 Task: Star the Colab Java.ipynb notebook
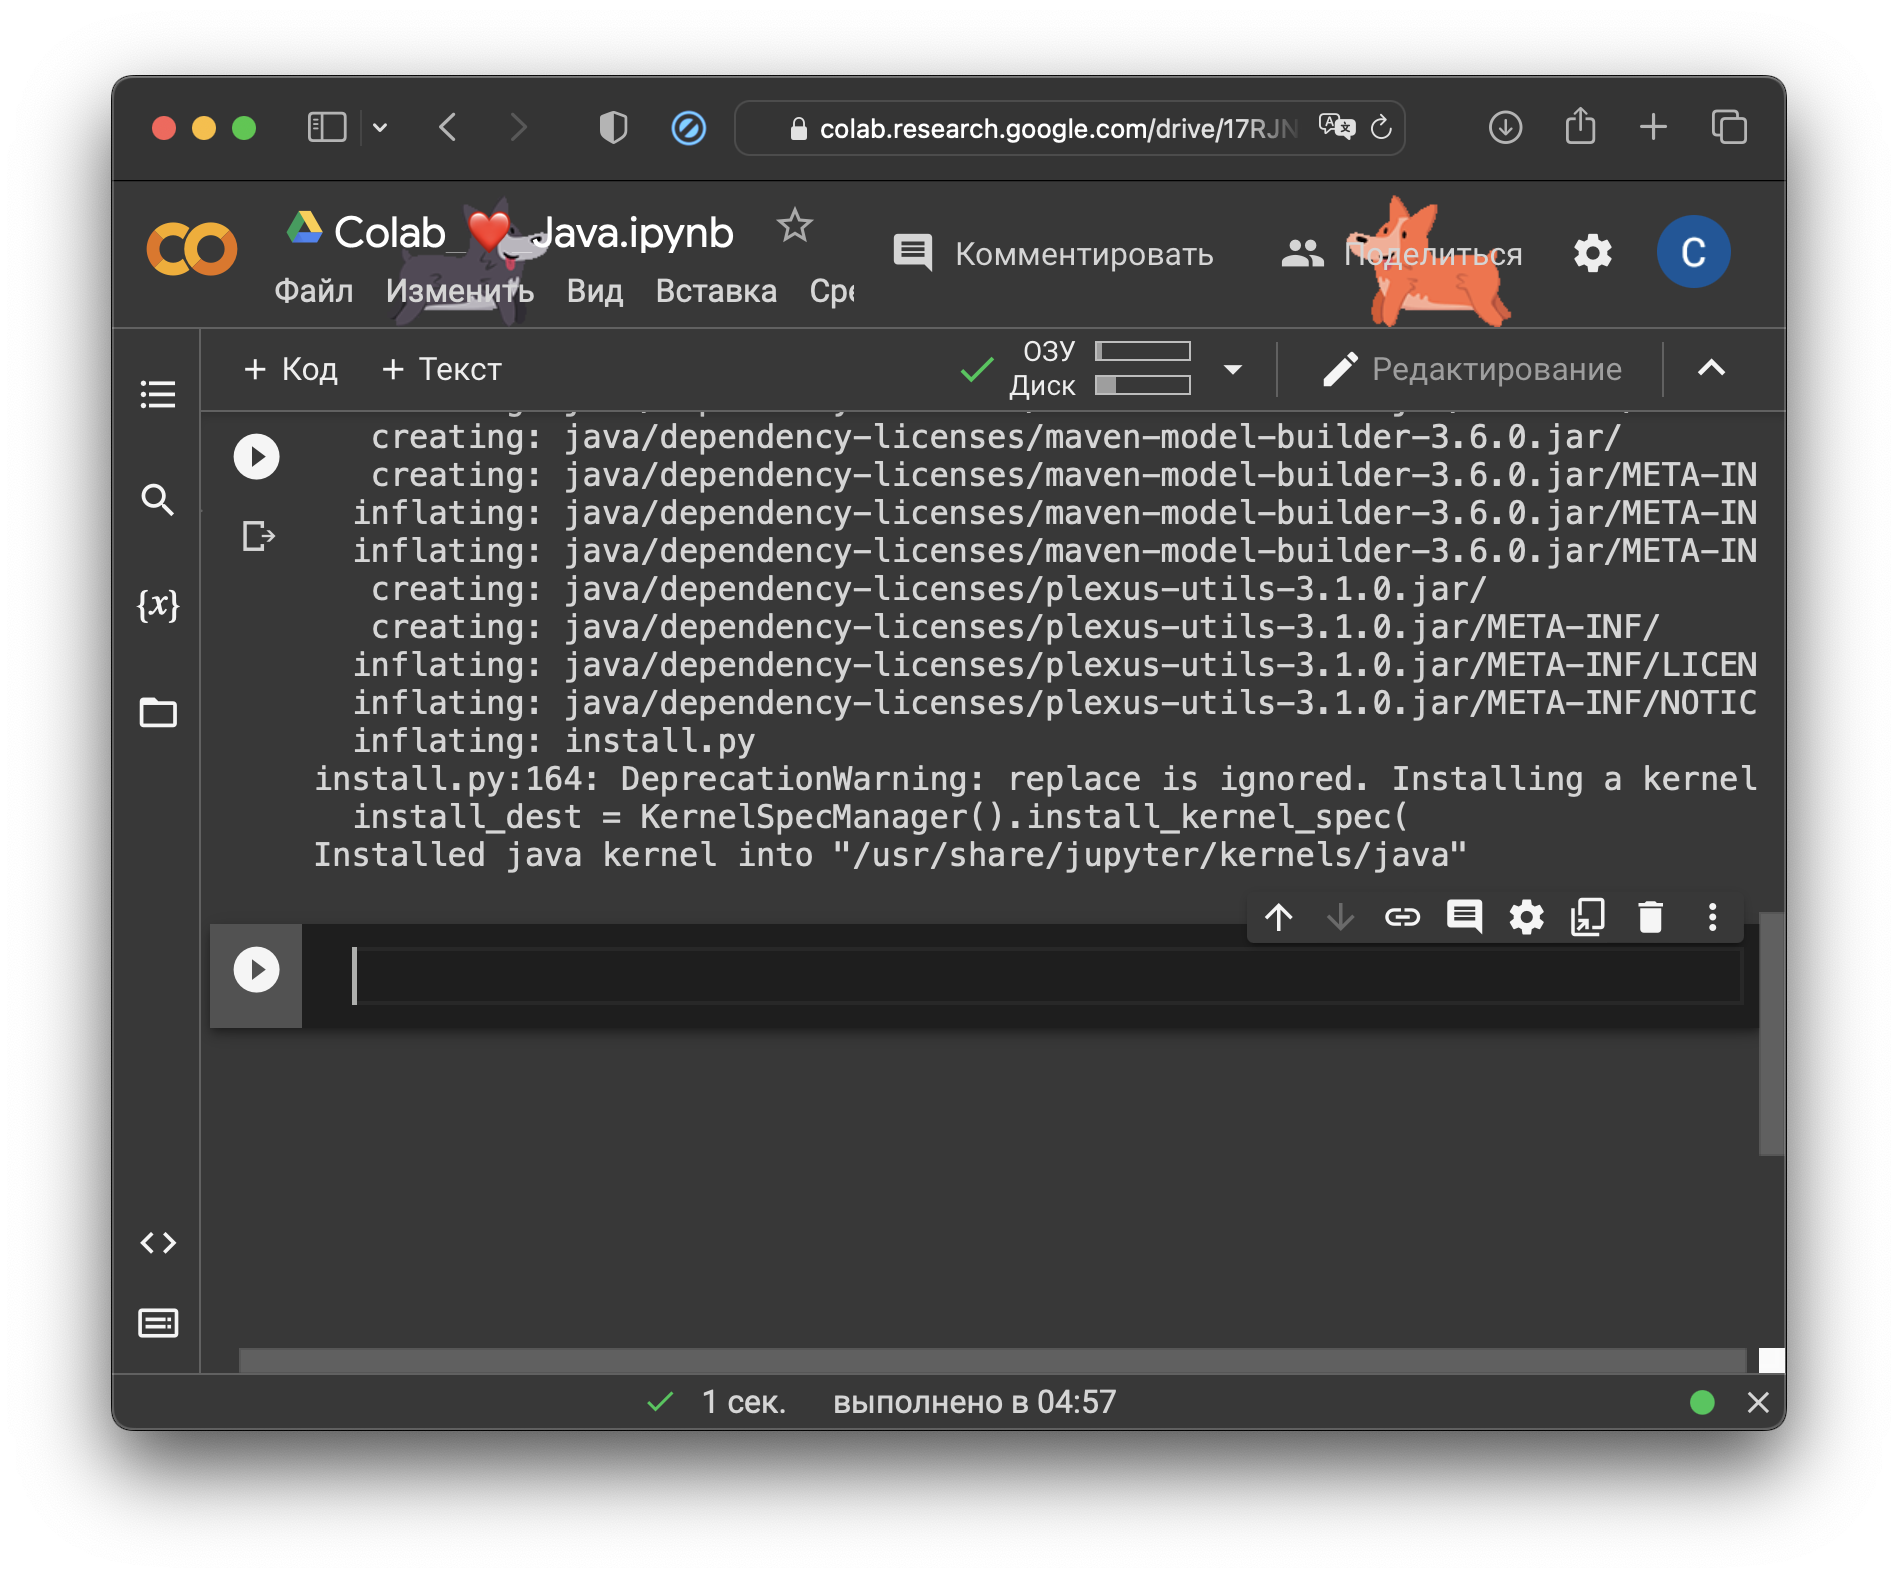[x=795, y=226]
